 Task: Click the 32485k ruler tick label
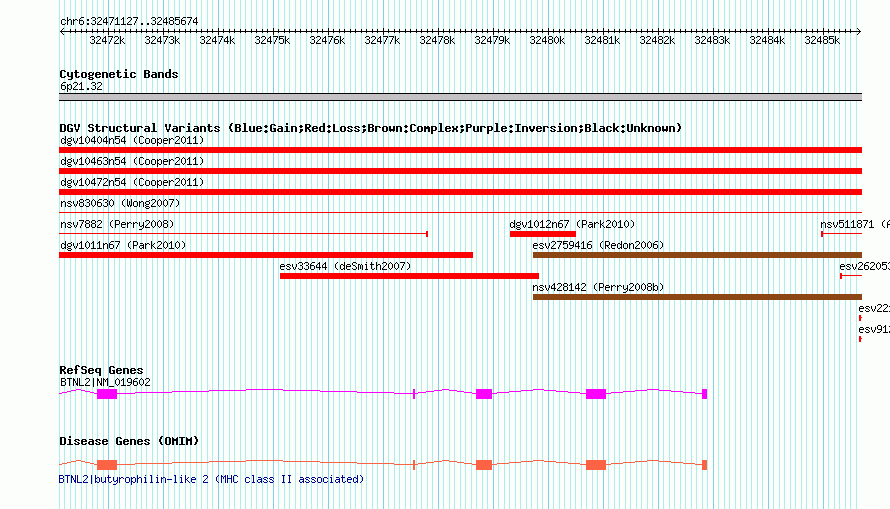[x=822, y=40]
